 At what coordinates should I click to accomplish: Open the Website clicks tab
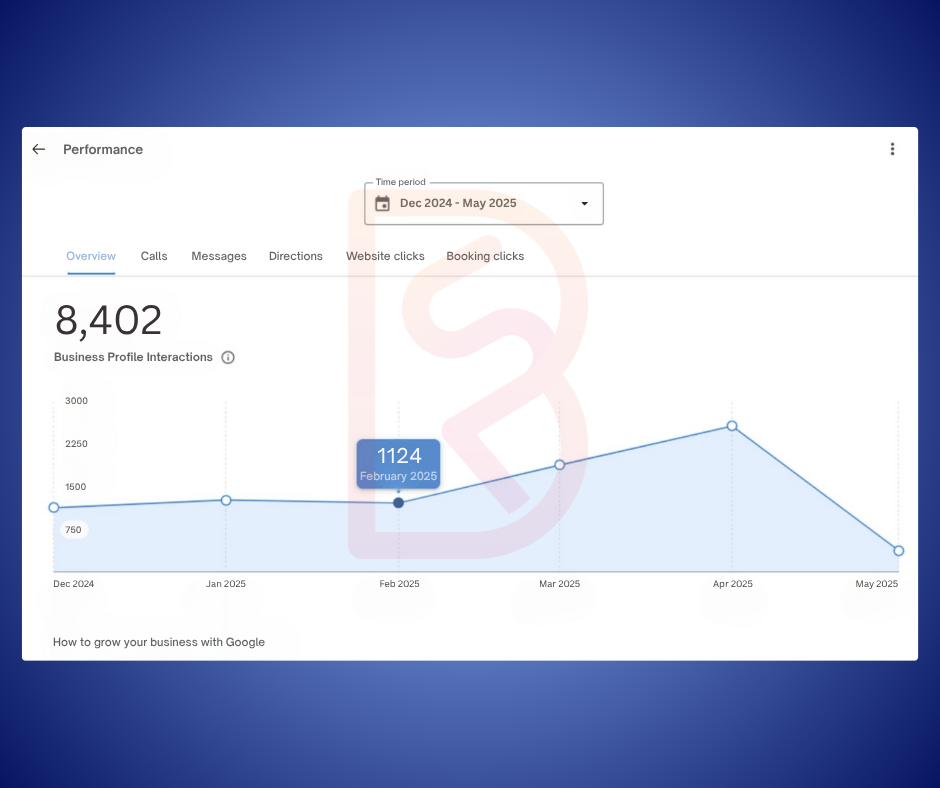[385, 256]
